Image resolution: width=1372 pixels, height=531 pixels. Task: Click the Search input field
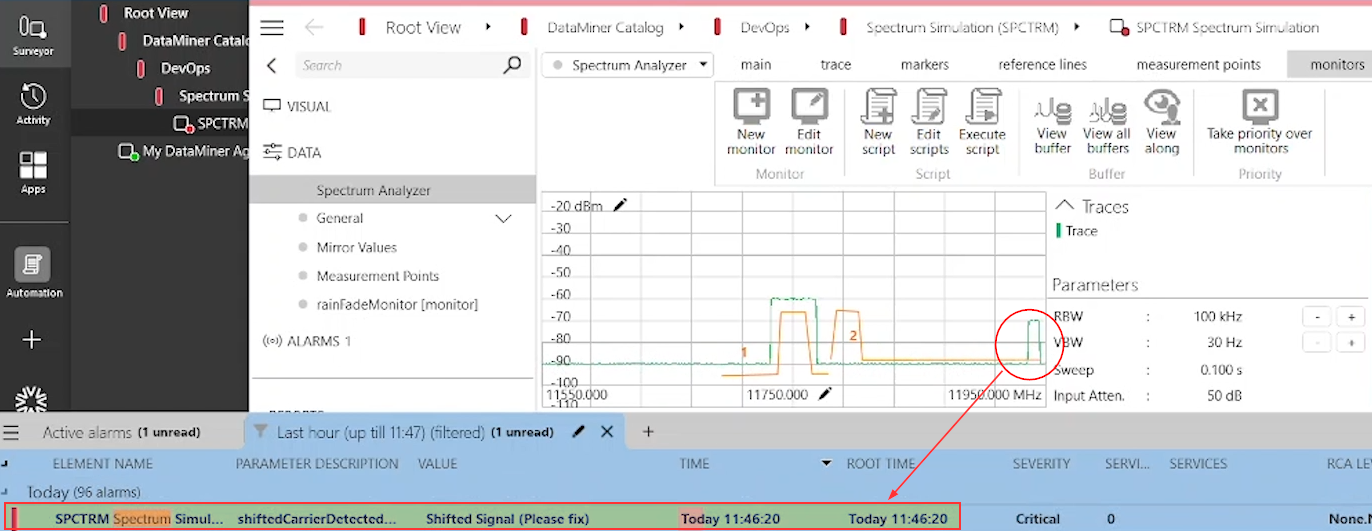(400, 66)
